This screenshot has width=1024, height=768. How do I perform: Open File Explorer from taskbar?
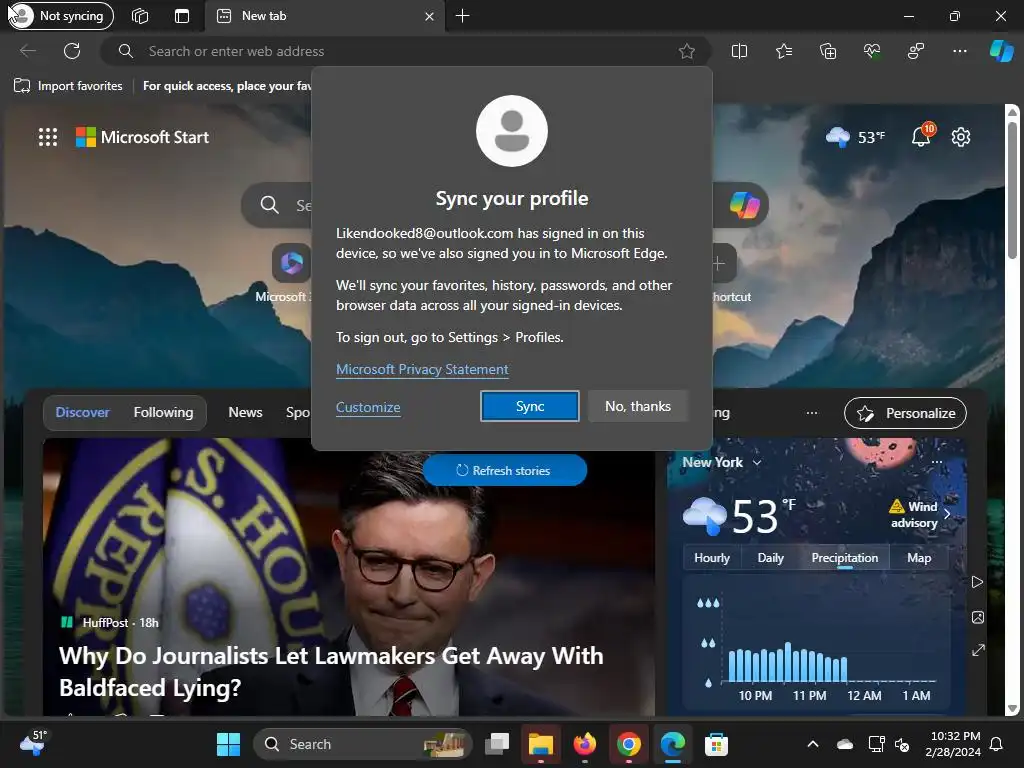(541, 744)
